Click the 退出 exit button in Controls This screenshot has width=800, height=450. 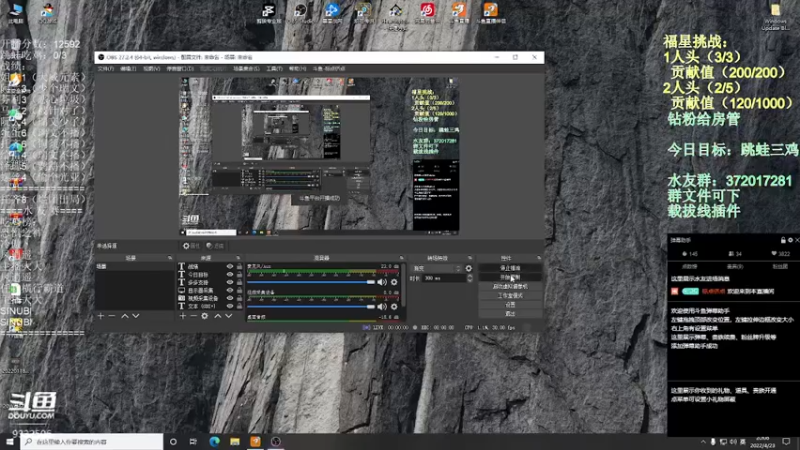pyautogui.click(x=510, y=314)
